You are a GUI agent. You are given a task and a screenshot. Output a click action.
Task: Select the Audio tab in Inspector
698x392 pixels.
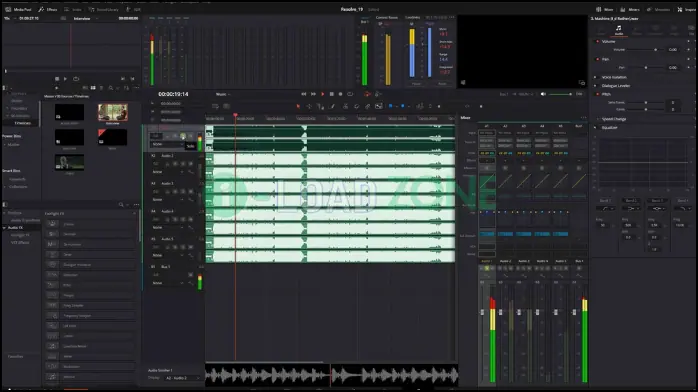tap(619, 30)
